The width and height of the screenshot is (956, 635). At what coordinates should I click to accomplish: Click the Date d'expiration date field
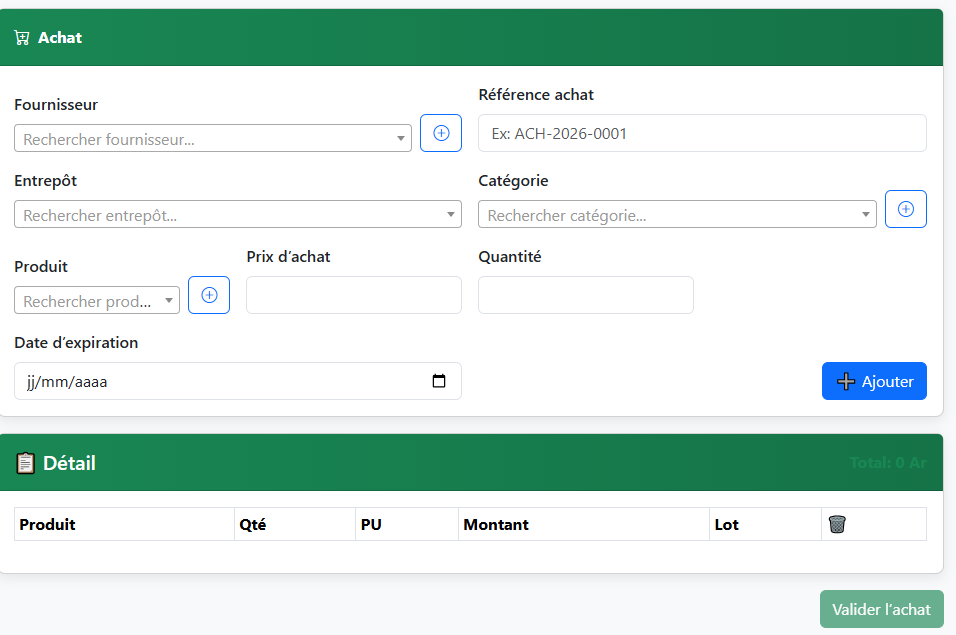pos(220,381)
